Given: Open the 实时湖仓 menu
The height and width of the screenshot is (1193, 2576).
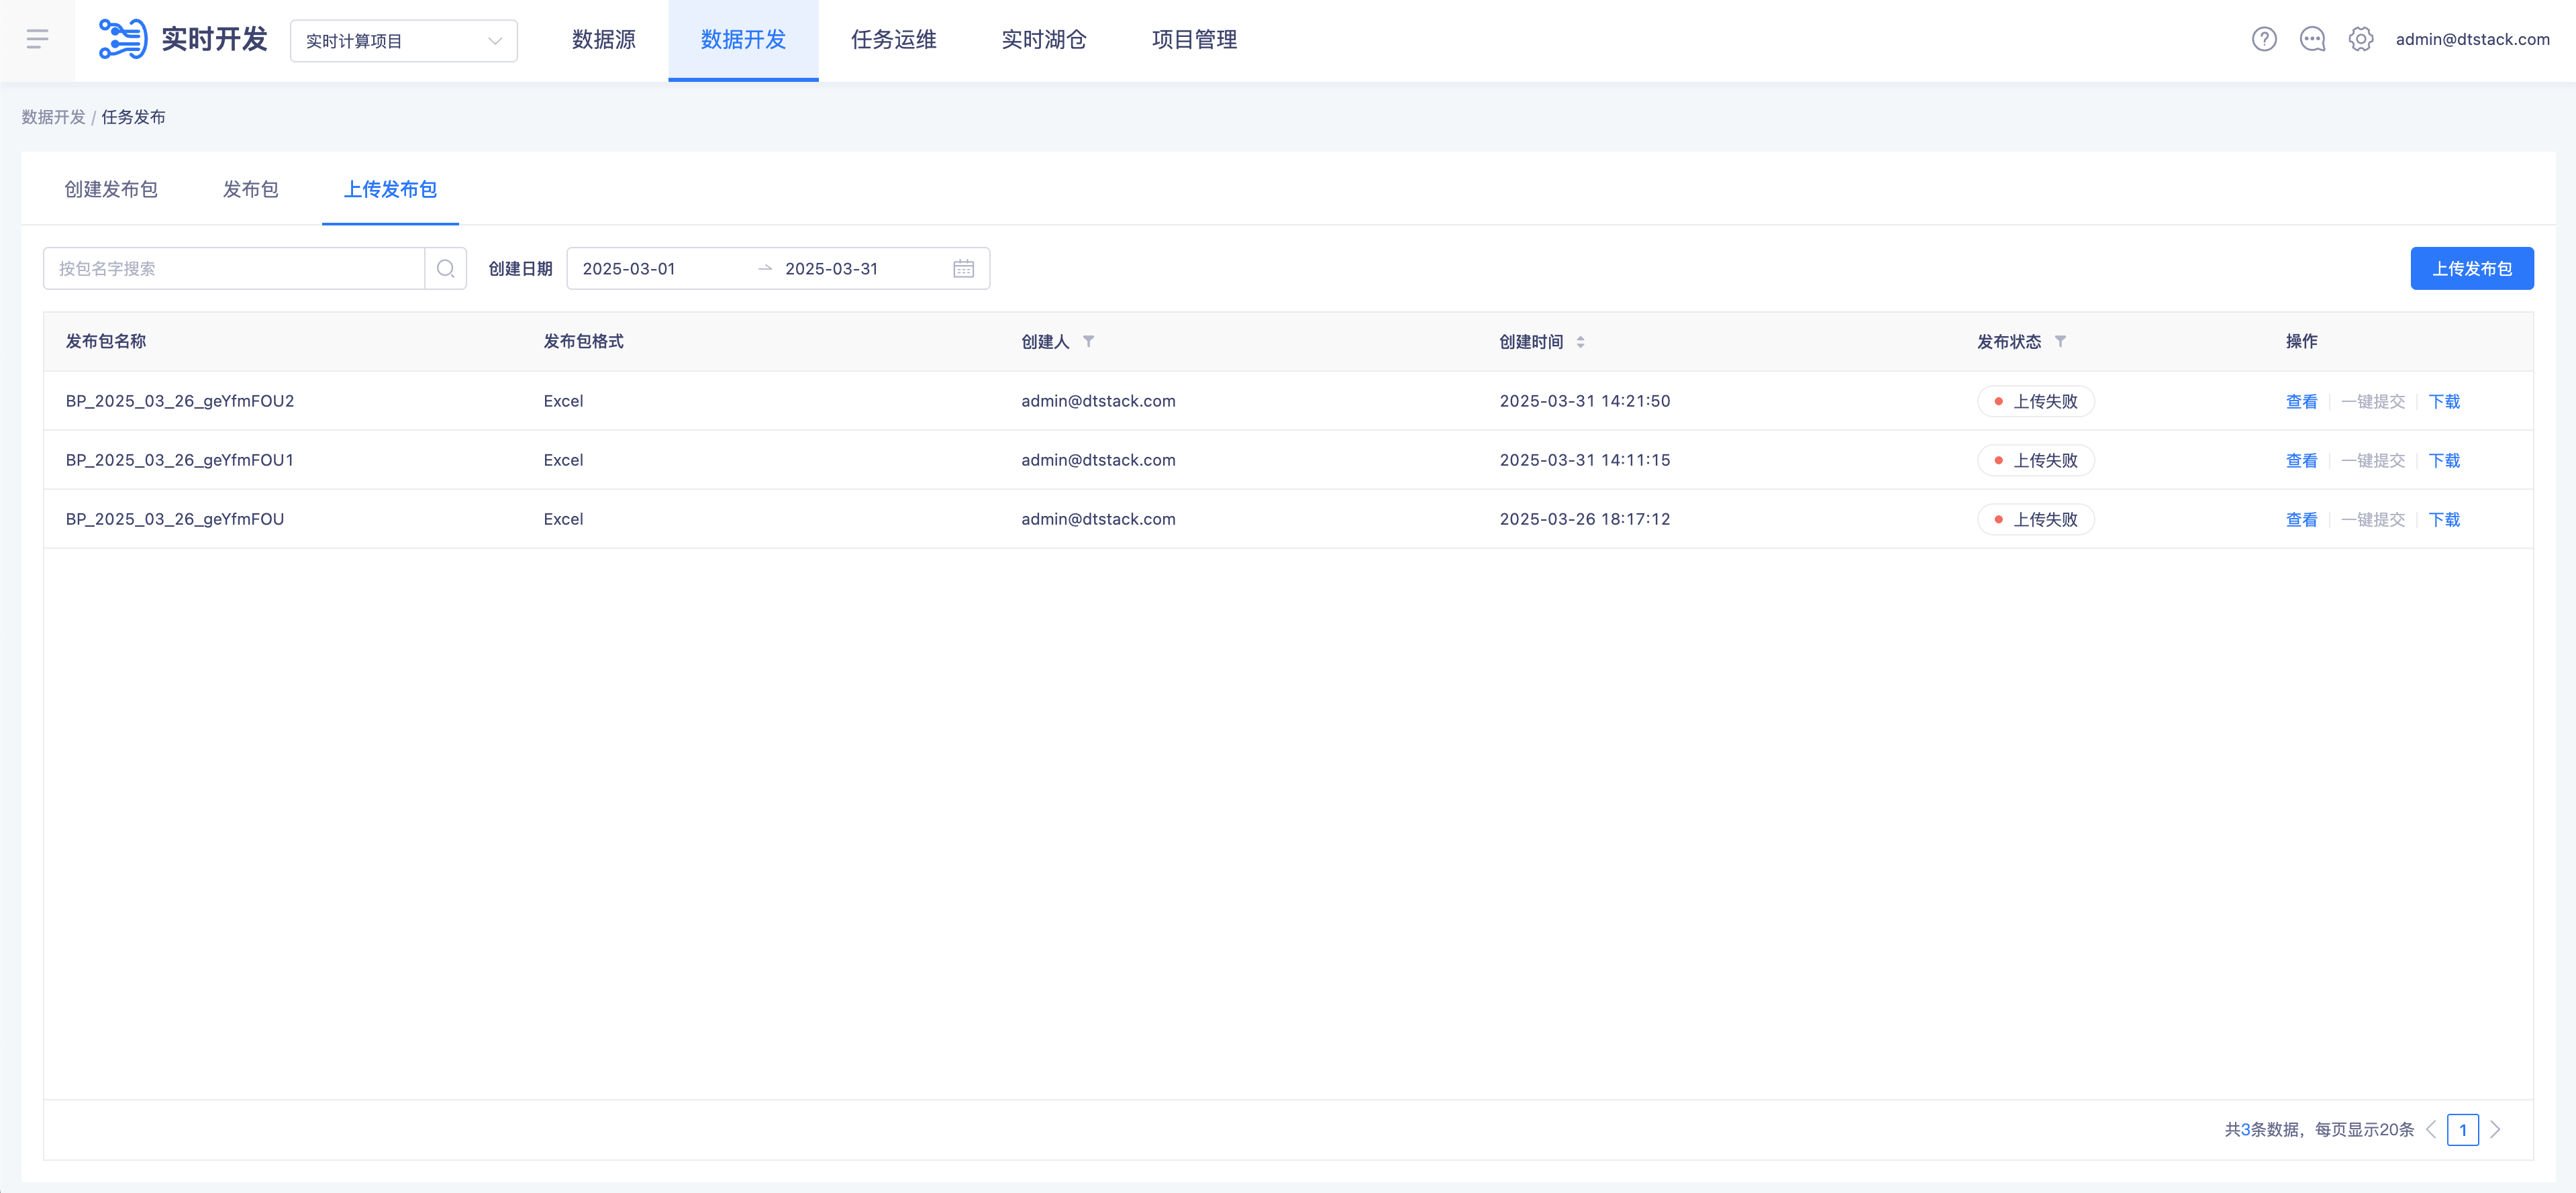Looking at the screenshot, I should 1043,40.
